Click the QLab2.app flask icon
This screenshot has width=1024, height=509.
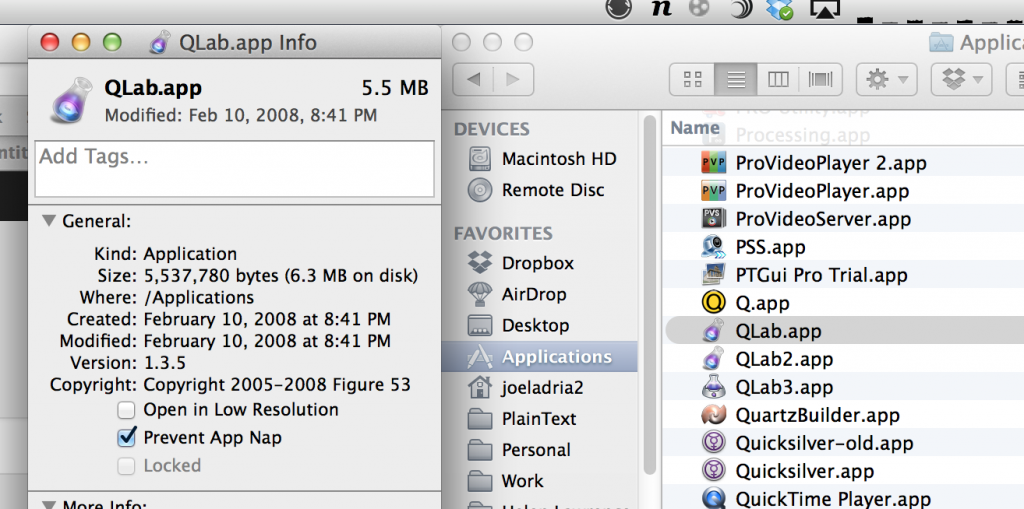coord(714,359)
